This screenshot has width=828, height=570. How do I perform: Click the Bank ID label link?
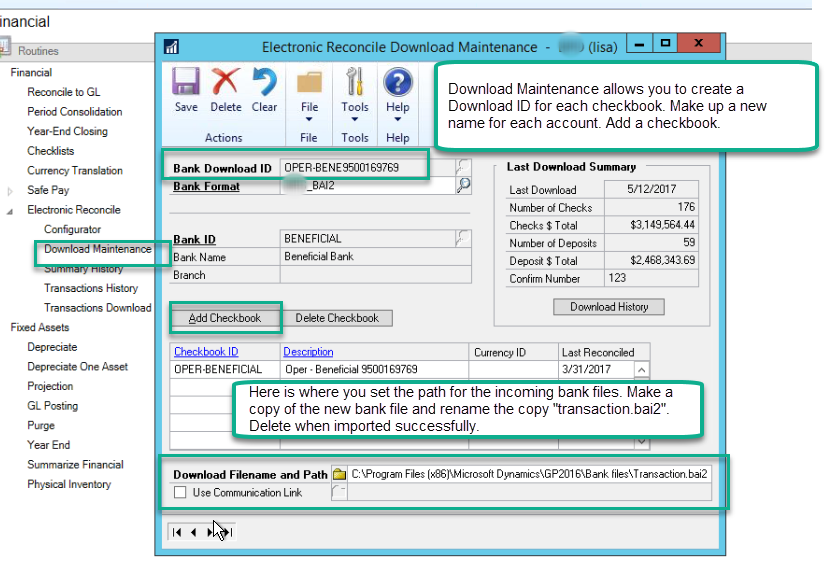(x=194, y=239)
